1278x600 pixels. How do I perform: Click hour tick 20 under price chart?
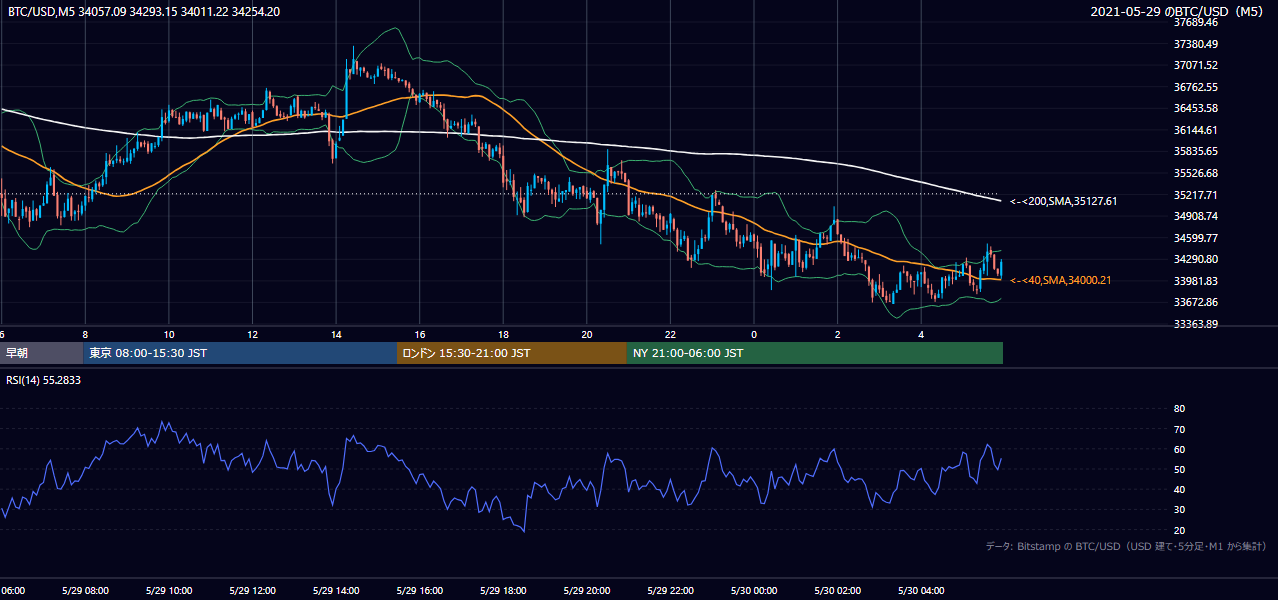(x=586, y=334)
